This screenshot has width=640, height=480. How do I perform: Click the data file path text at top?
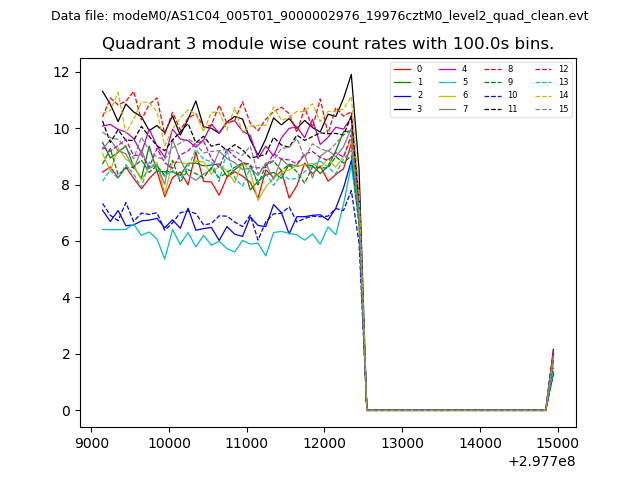click(x=320, y=16)
